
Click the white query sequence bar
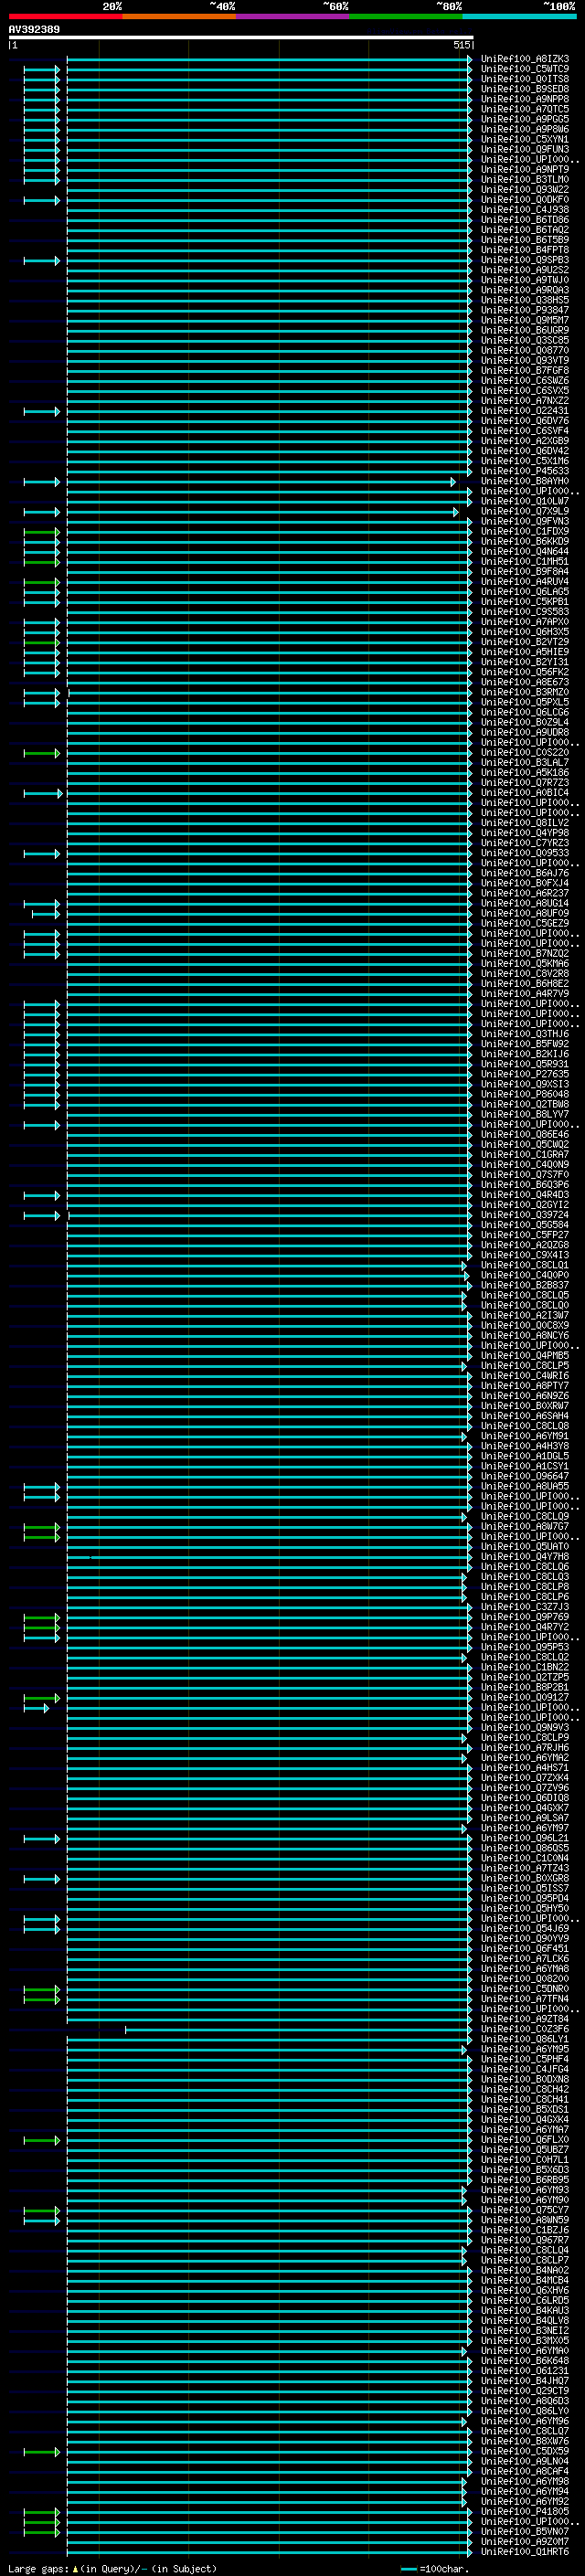[x=241, y=37]
